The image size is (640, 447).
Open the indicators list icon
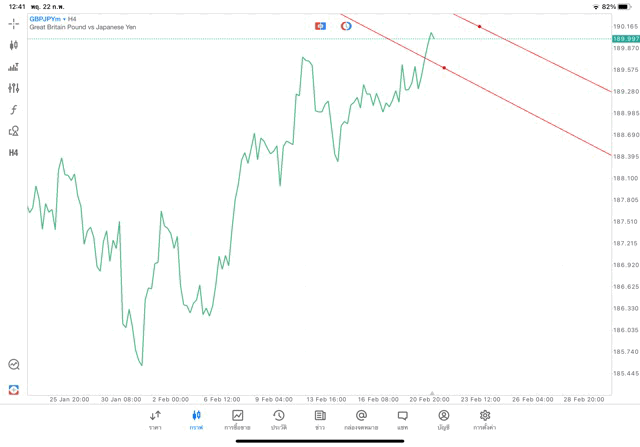[x=13, y=67]
